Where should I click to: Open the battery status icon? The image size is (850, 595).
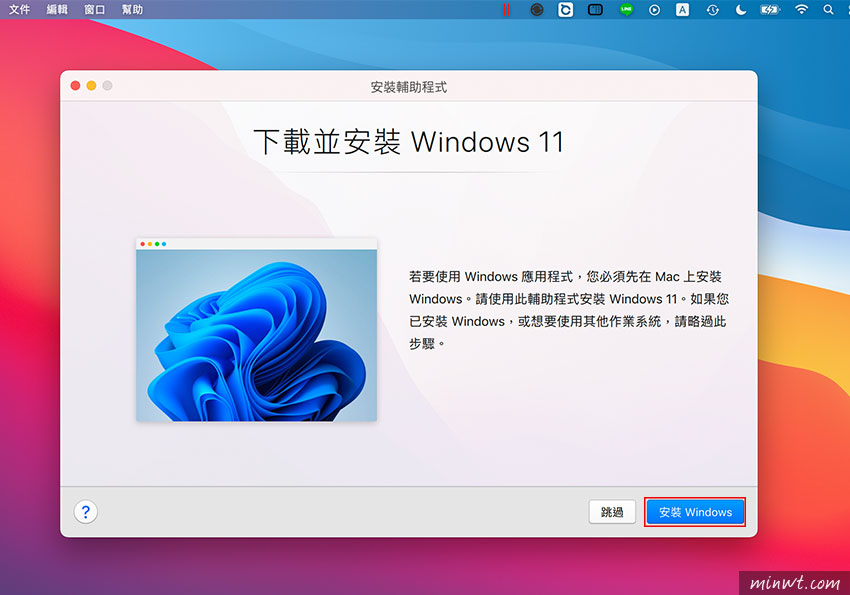770,10
